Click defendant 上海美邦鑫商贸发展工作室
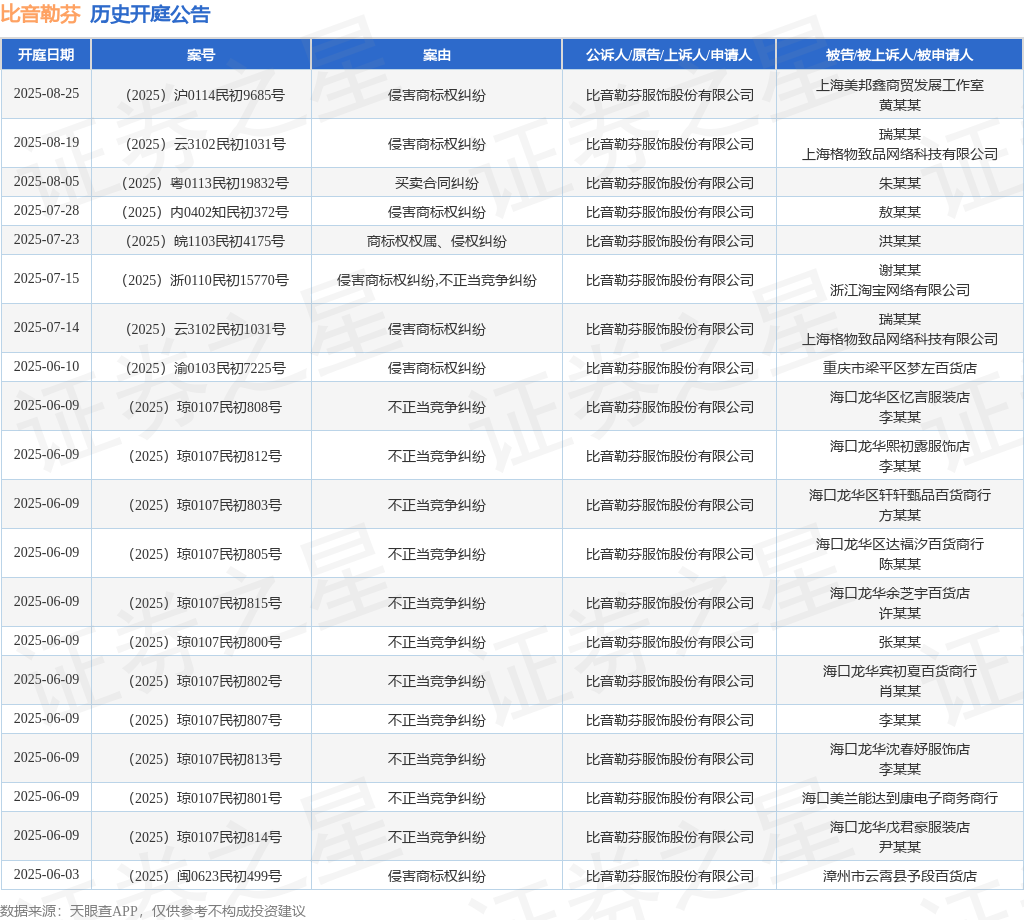 tap(900, 86)
